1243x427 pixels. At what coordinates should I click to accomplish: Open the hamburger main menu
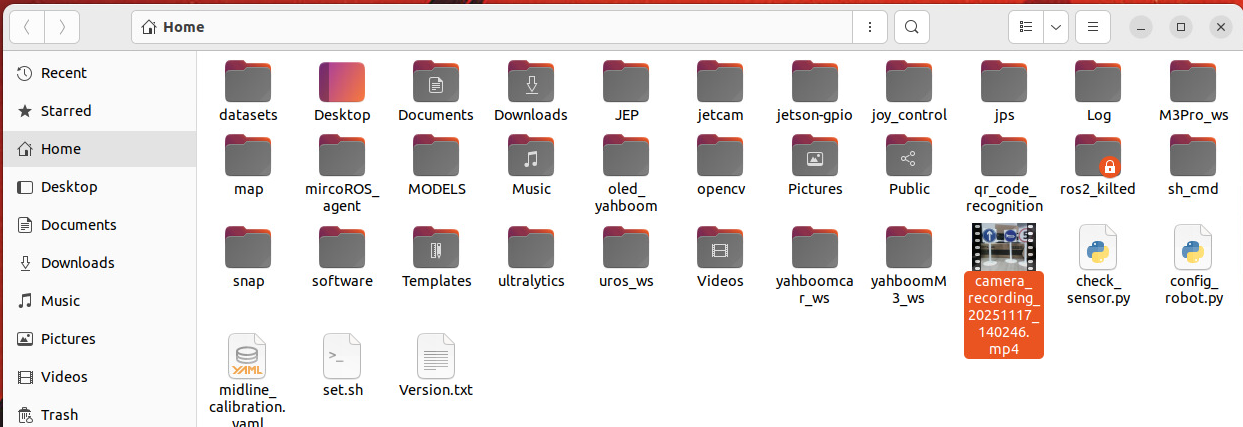[x=1093, y=27]
